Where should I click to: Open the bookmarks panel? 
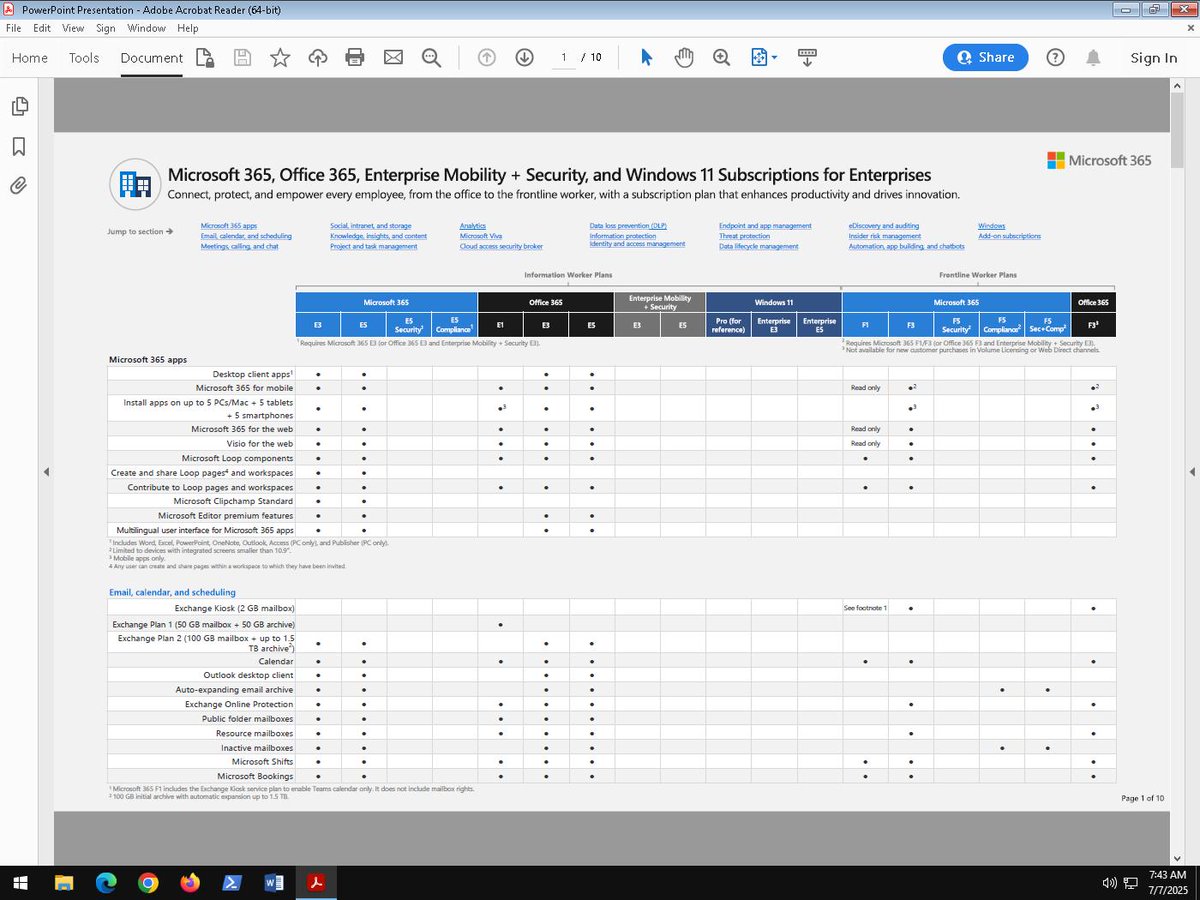[x=19, y=146]
